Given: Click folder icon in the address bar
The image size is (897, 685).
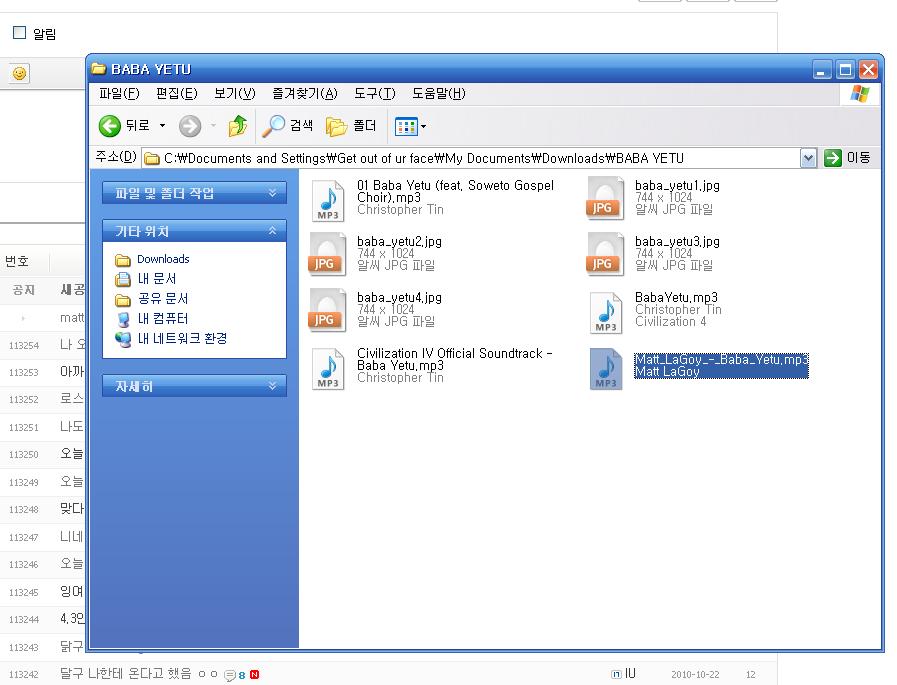Looking at the screenshot, I should tap(152, 159).
